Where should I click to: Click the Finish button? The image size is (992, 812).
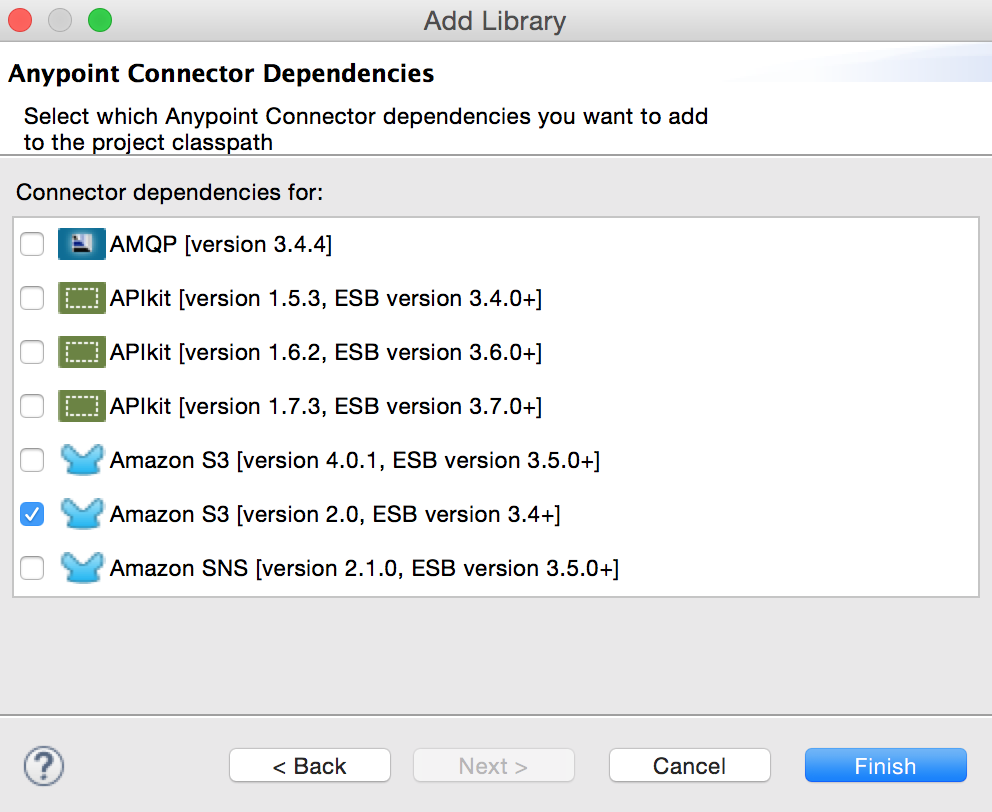[885, 765]
